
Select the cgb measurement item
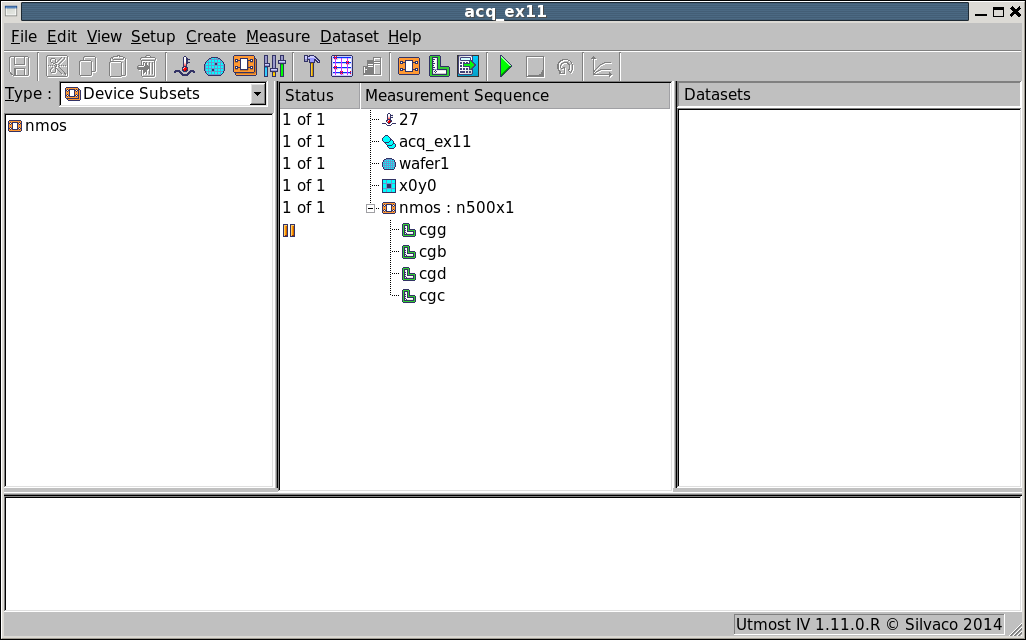pos(433,252)
